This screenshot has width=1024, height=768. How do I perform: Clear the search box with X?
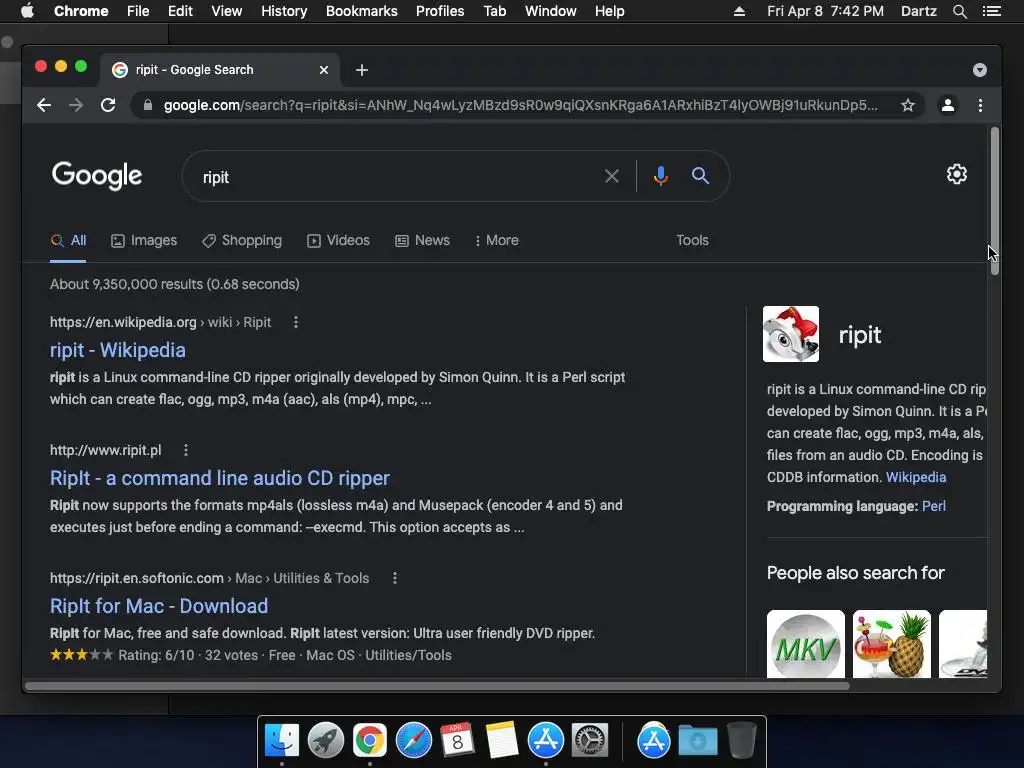[612, 176]
